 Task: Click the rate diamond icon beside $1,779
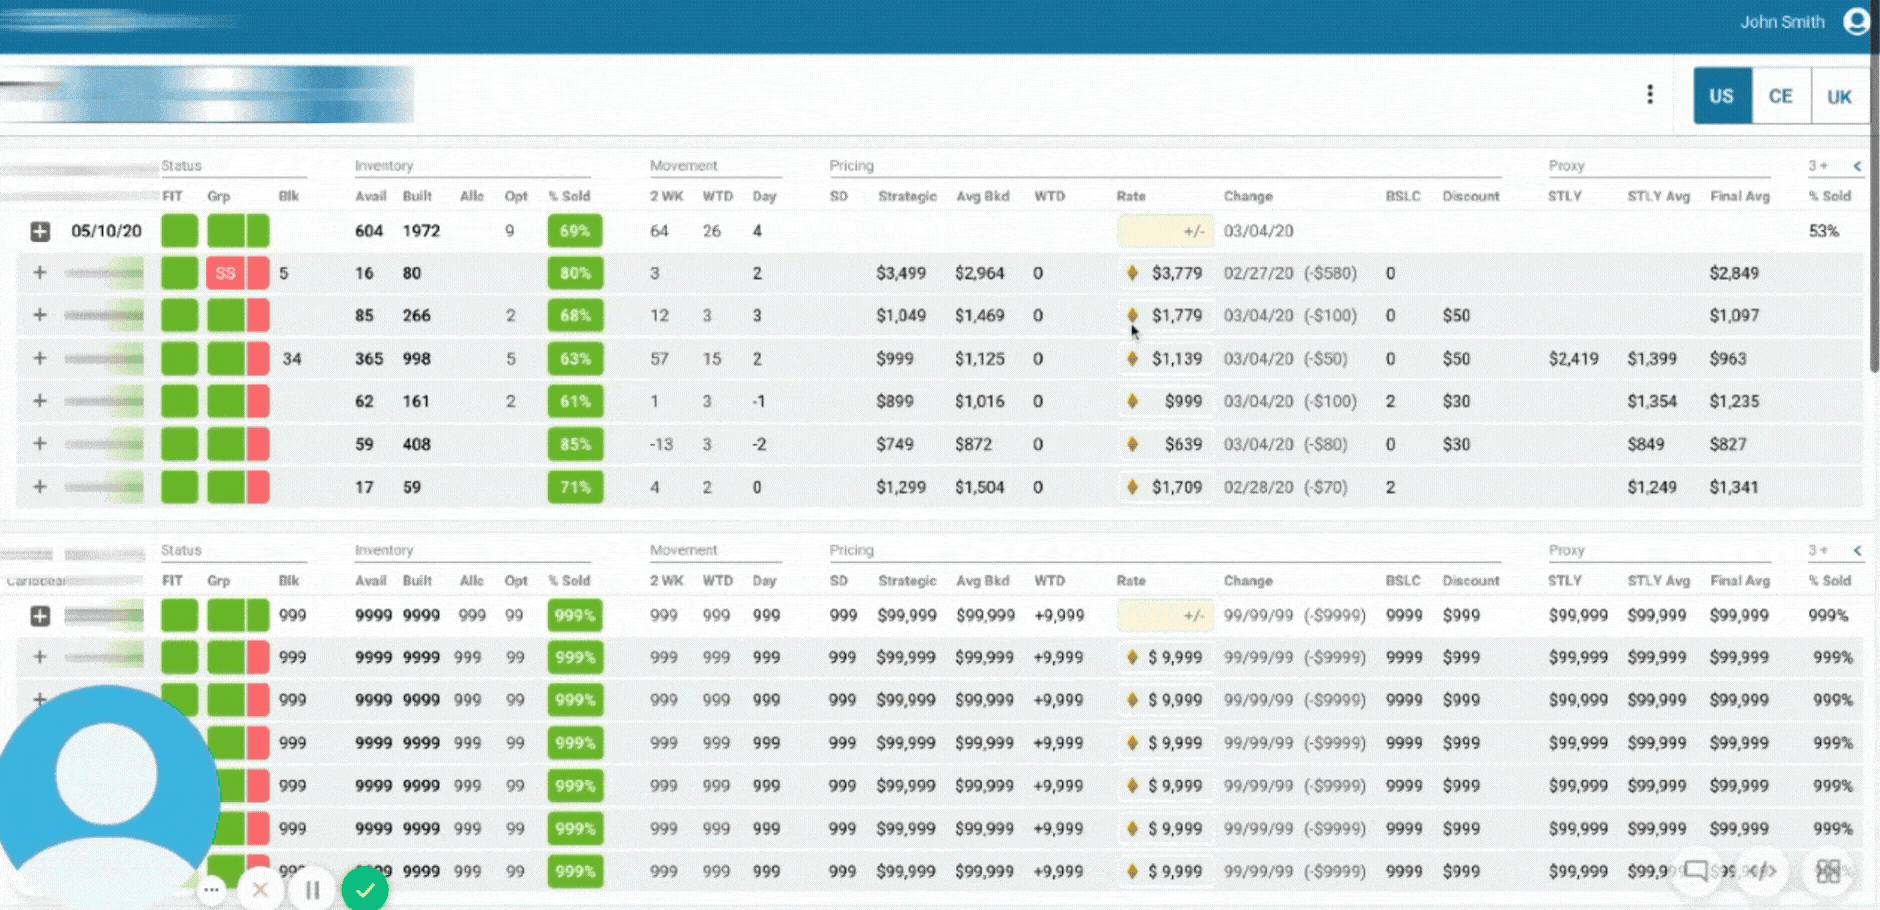click(x=1132, y=315)
